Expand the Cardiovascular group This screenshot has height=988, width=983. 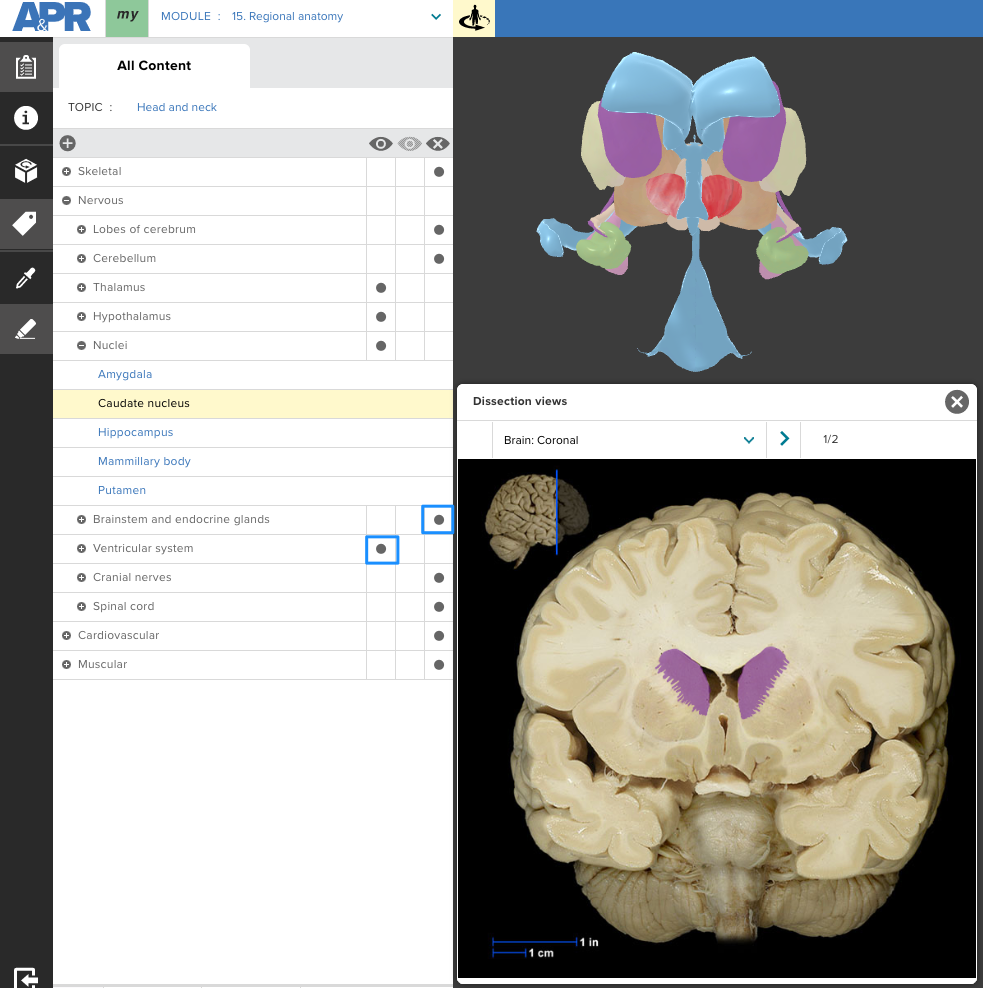(66, 635)
